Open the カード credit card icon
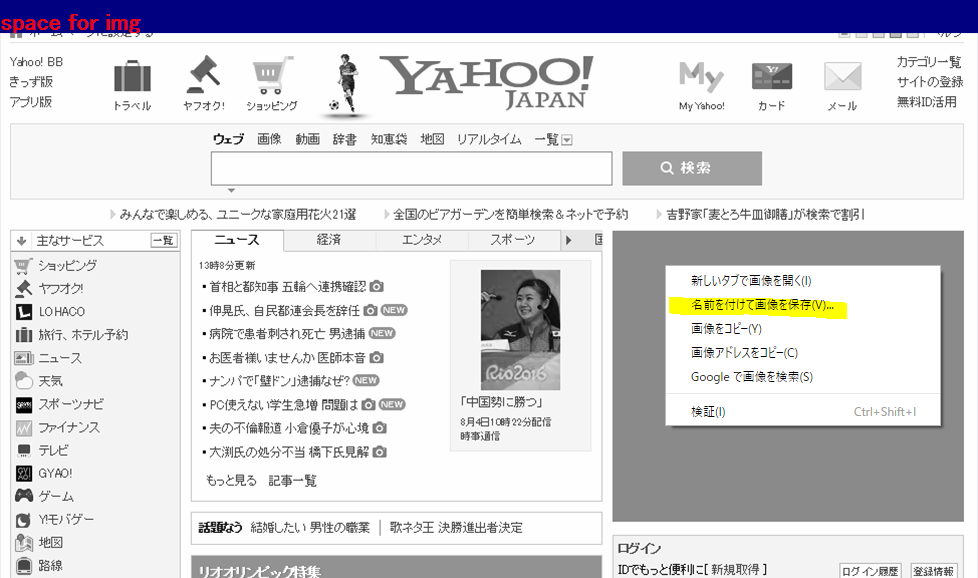The height and width of the screenshot is (578, 978). point(772,77)
